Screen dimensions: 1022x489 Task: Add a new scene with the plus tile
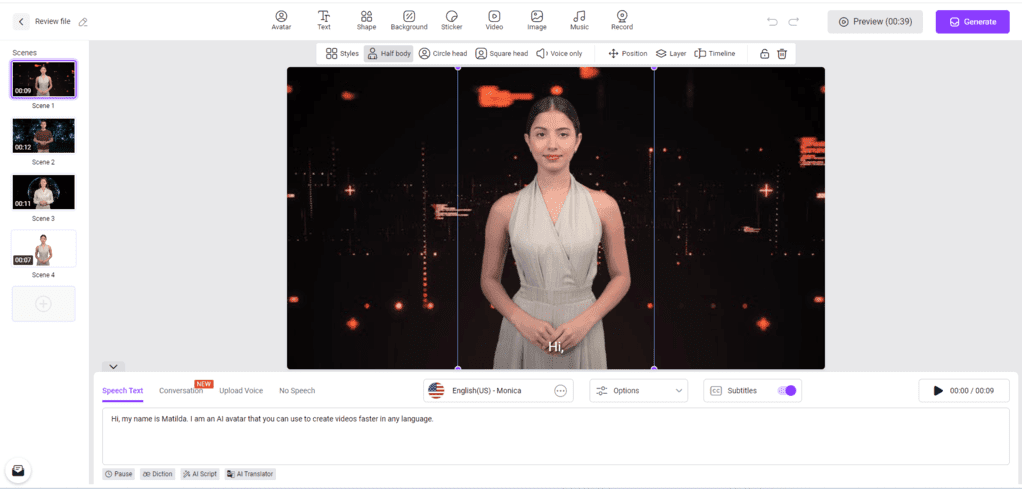click(44, 304)
